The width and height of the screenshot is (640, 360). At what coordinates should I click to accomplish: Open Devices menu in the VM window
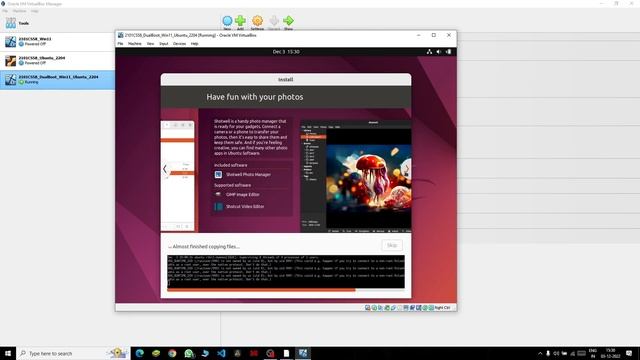tap(179, 44)
